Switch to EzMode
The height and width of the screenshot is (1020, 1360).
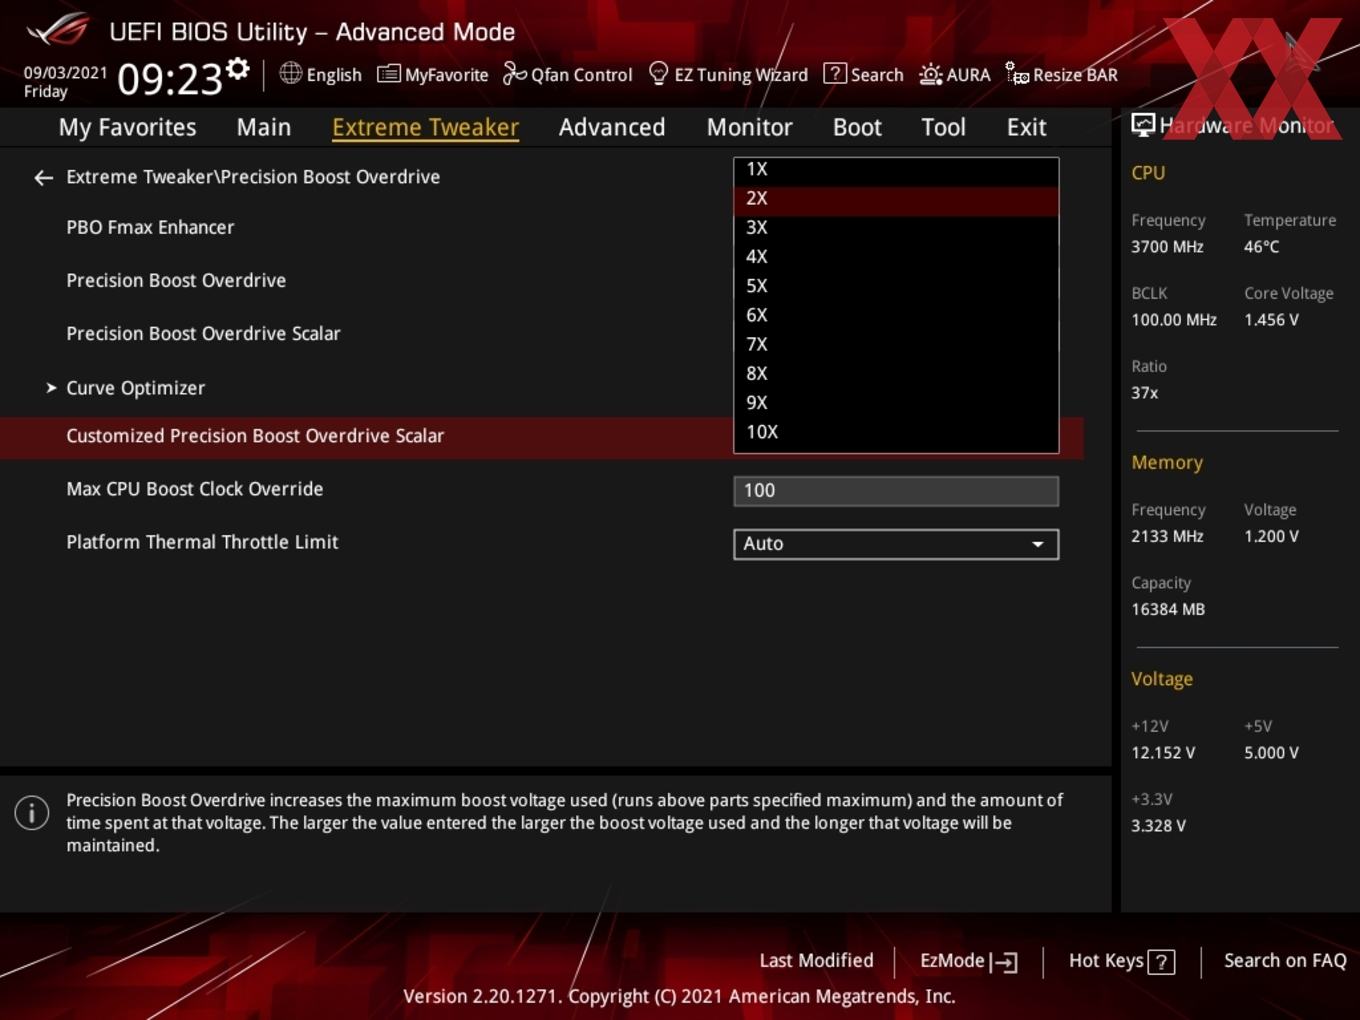[968, 961]
